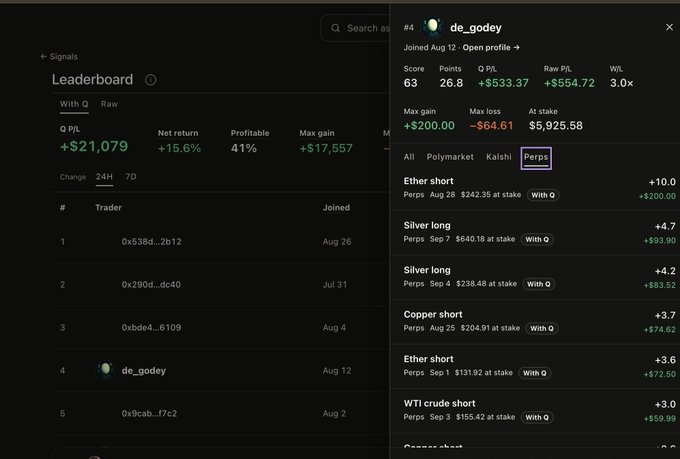Click the At stake $5,925.58 value
The image size is (680, 459).
[x=556, y=126]
